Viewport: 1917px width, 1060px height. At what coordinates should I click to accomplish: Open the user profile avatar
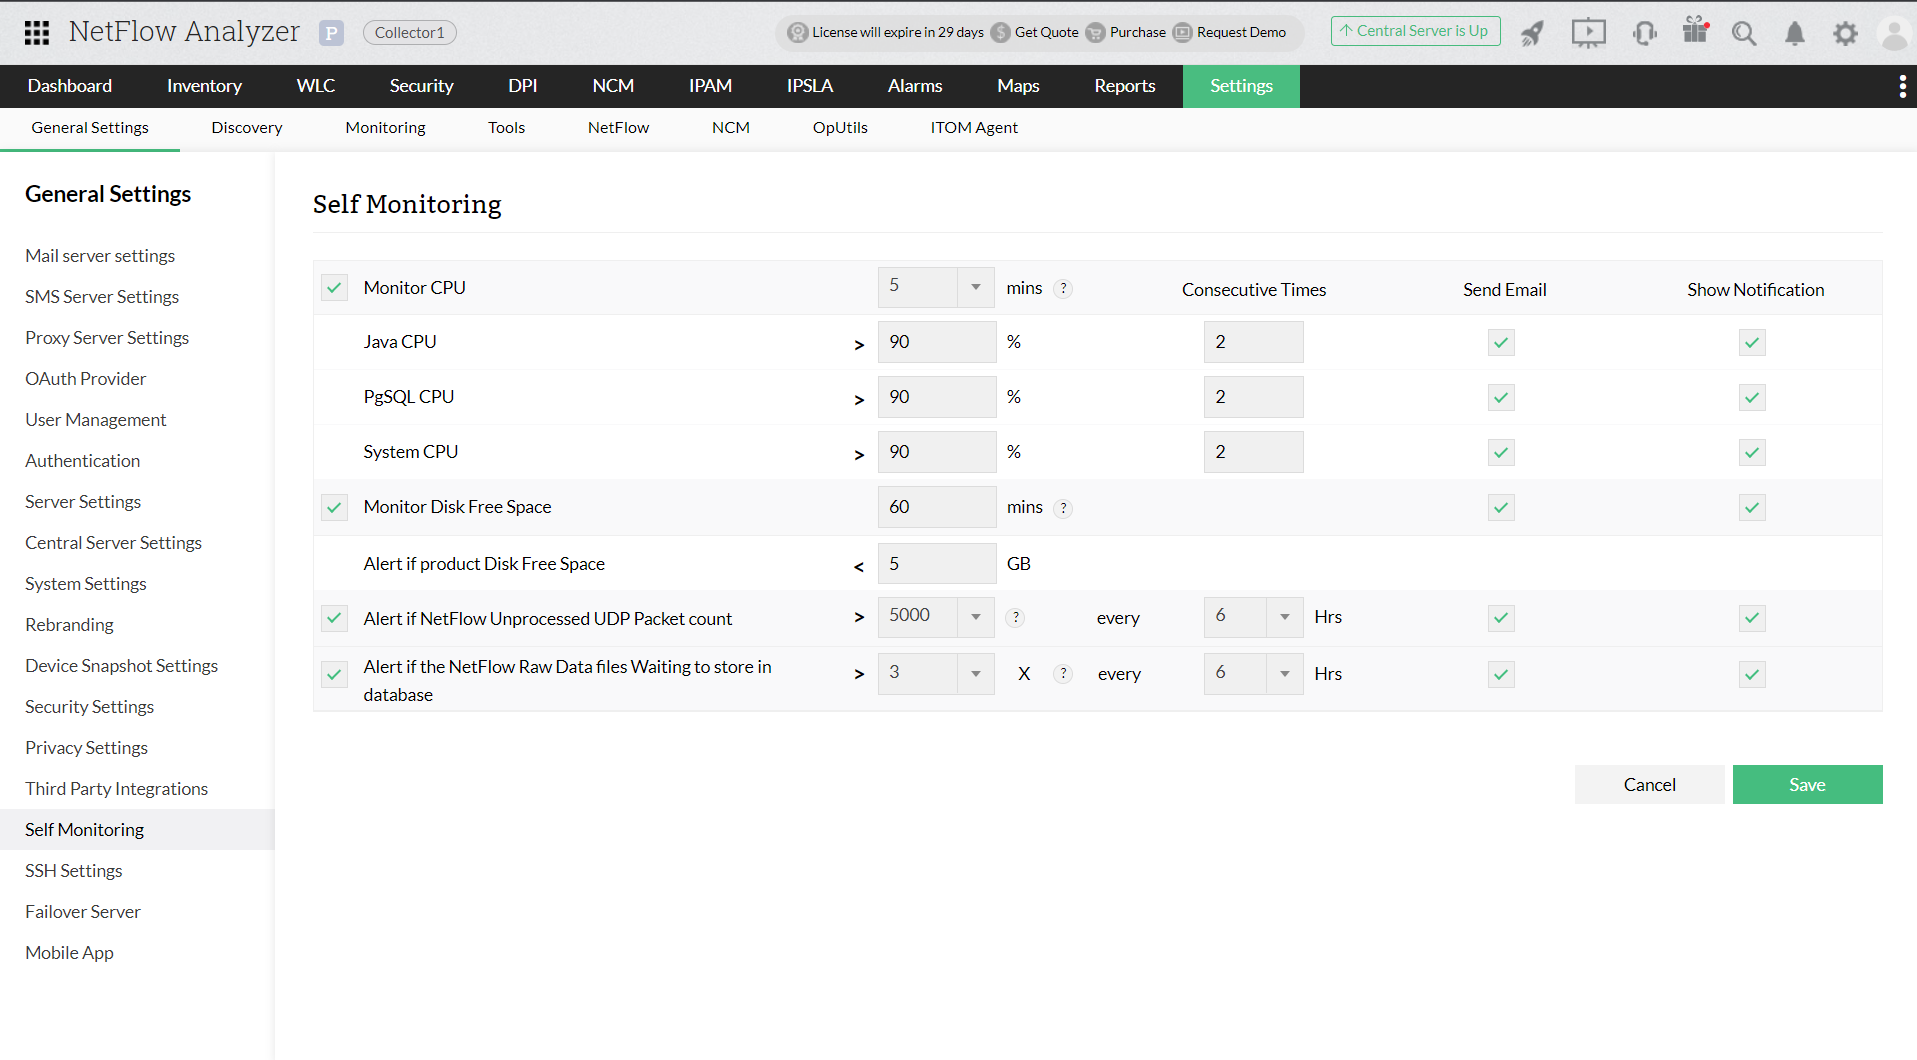1893,32
